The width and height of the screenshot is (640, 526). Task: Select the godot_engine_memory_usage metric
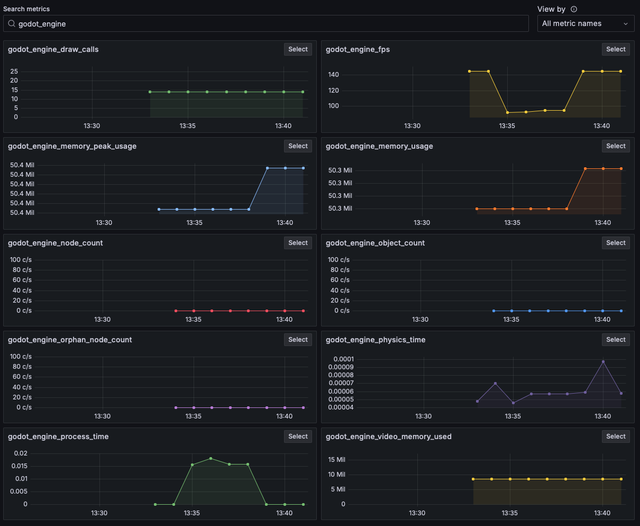click(616, 146)
